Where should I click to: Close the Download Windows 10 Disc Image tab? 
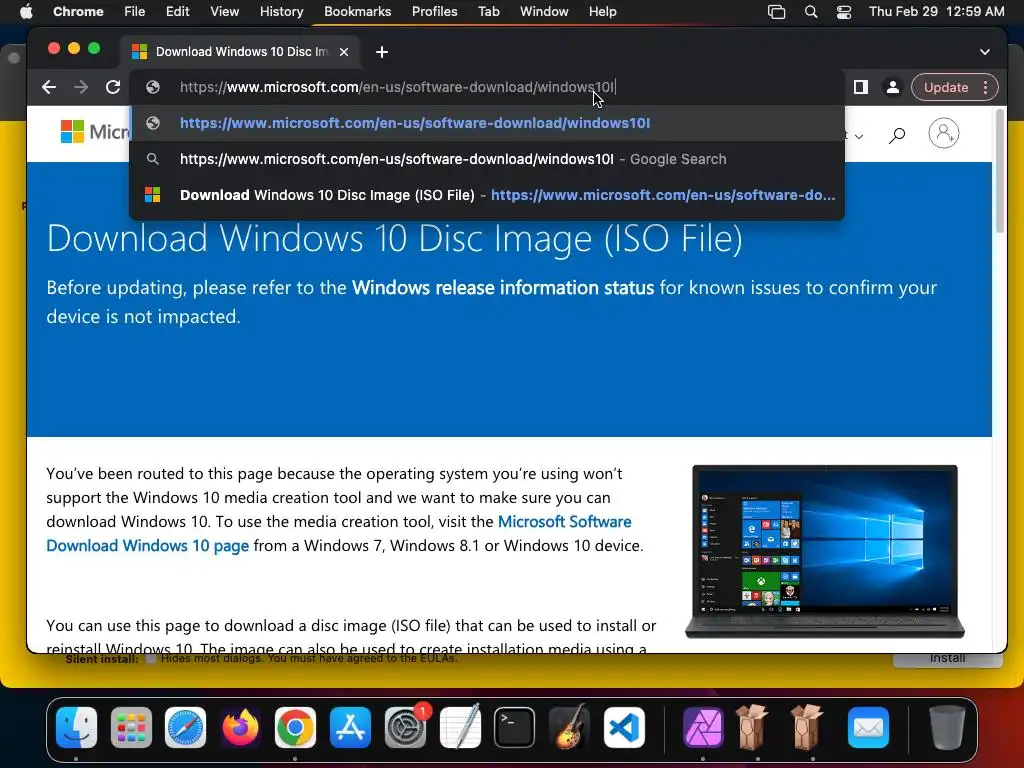point(344,52)
